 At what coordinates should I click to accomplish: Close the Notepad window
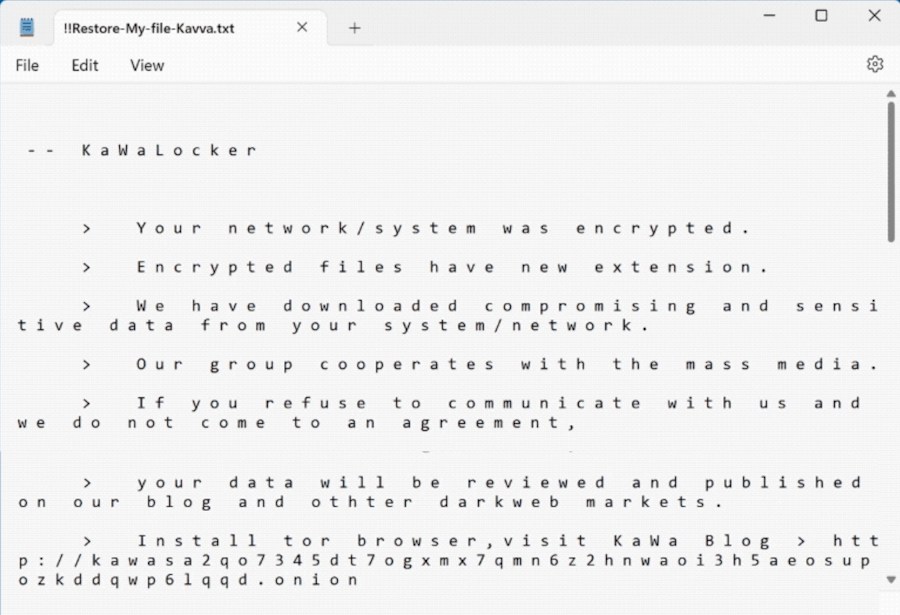click(x=874, y=16)
